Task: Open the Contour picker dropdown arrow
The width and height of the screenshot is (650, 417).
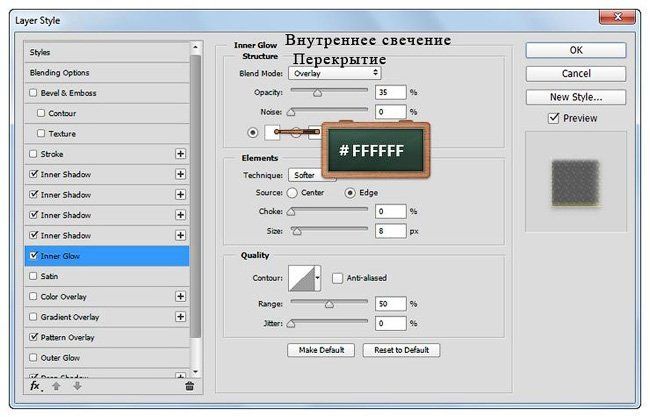Action: point(317,278)
